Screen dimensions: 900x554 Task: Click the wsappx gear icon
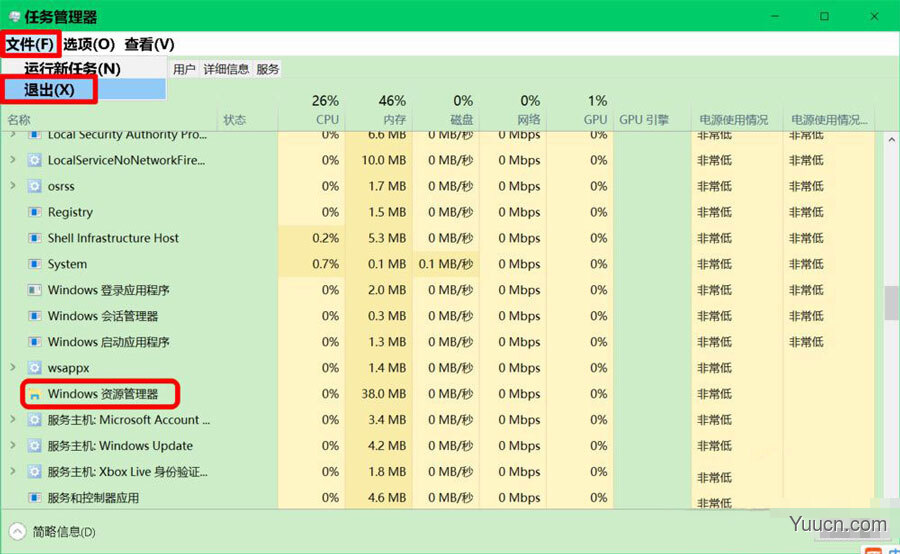(x=34, y=367)
